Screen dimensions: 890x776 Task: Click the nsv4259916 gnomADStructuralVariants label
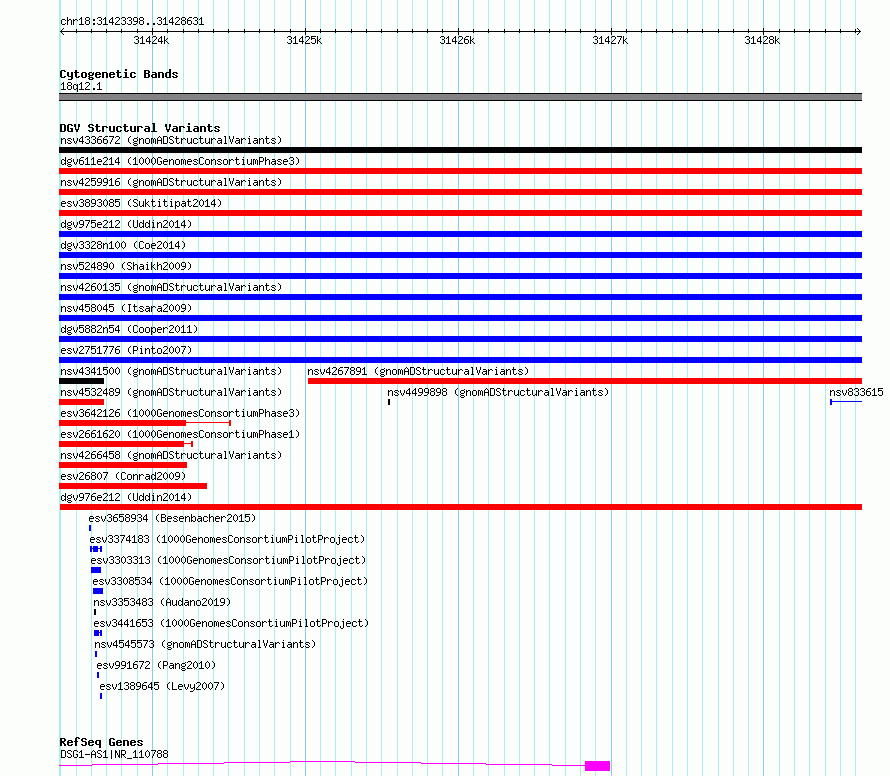click(171, 182)
